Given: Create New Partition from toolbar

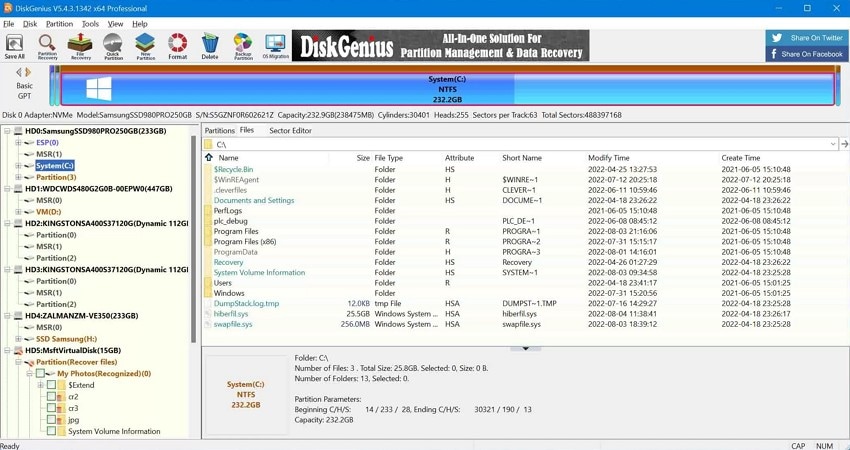Looking at the screenshot, I should click(145, 47).
